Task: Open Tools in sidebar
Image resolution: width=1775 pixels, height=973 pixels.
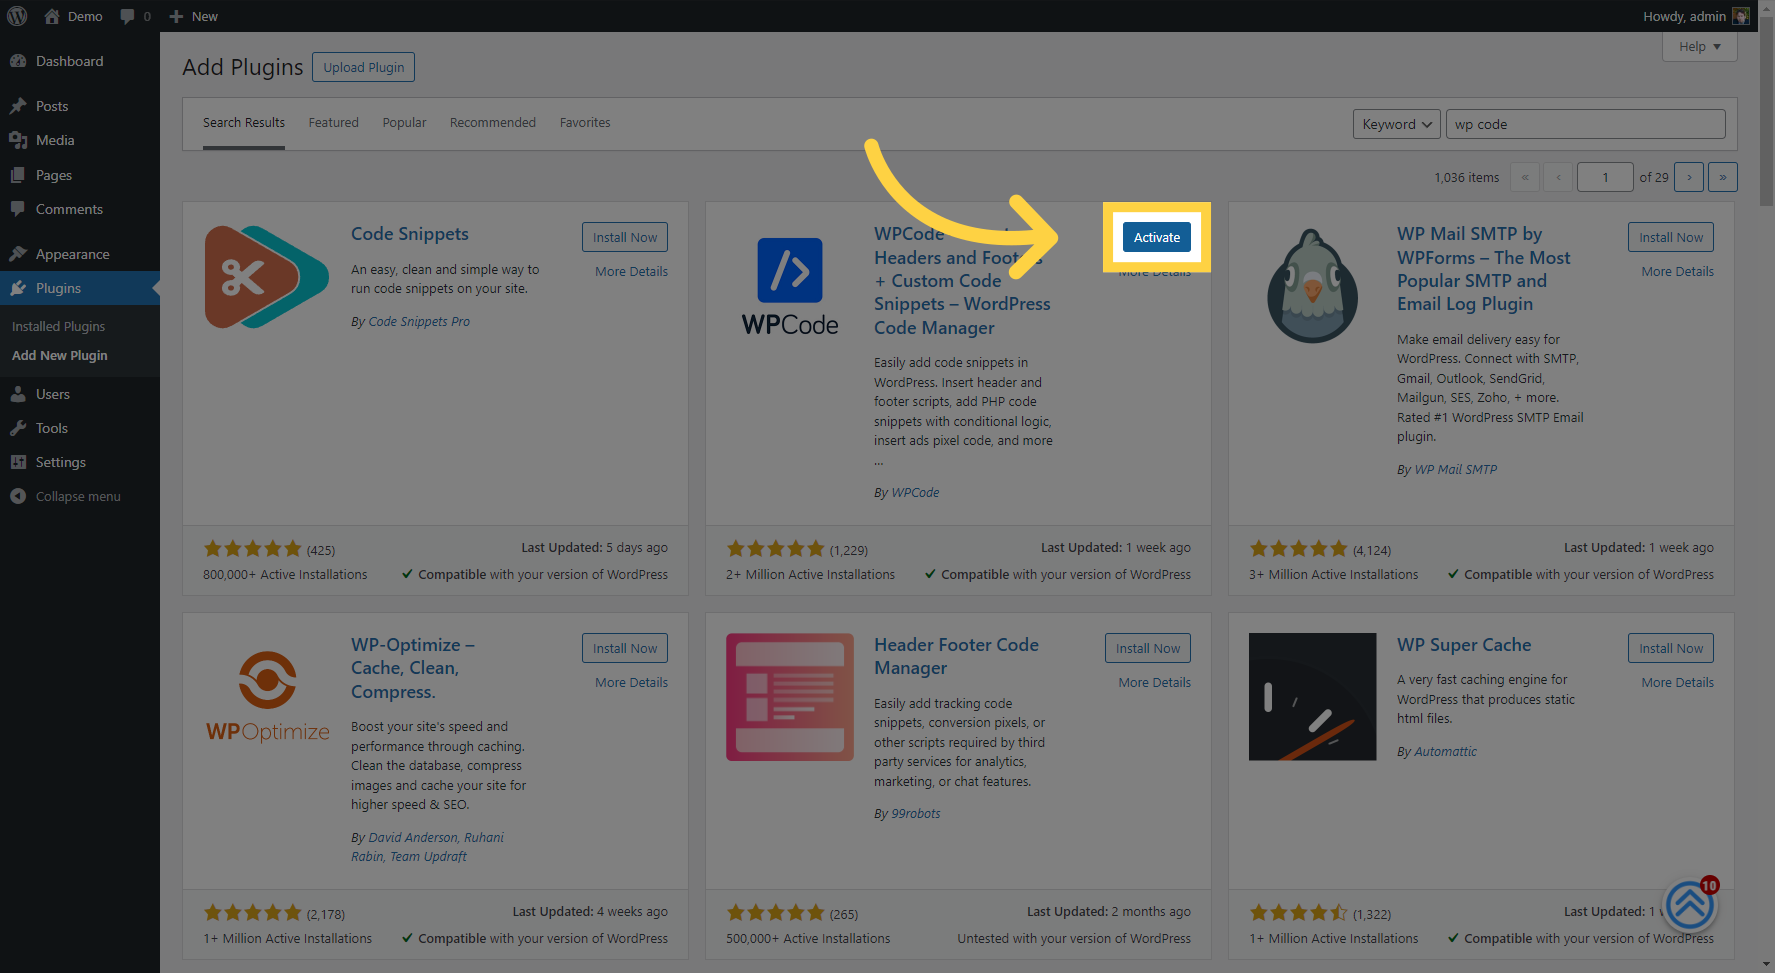Action: tap(80, 428)
